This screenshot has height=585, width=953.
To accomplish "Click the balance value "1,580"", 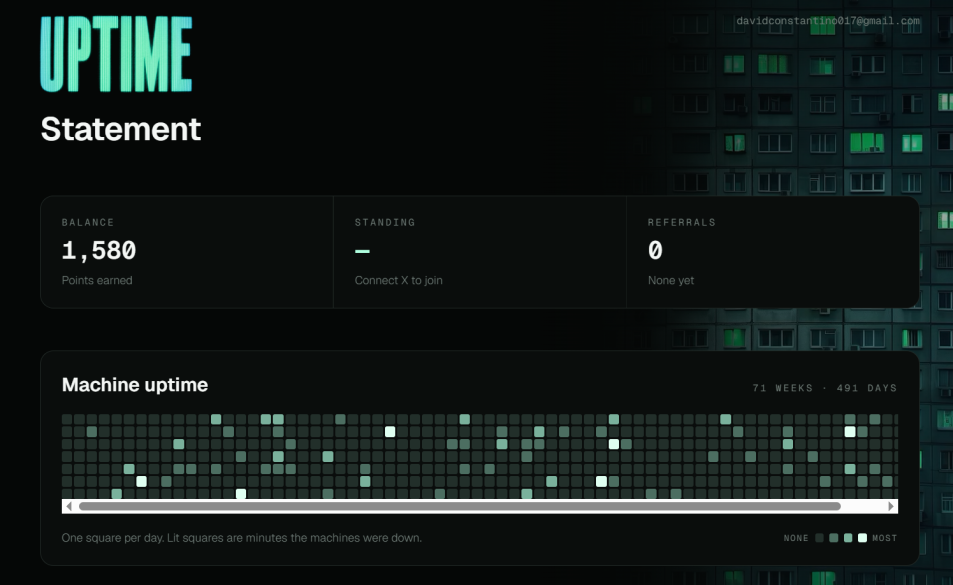I will (x=99, y=250).
